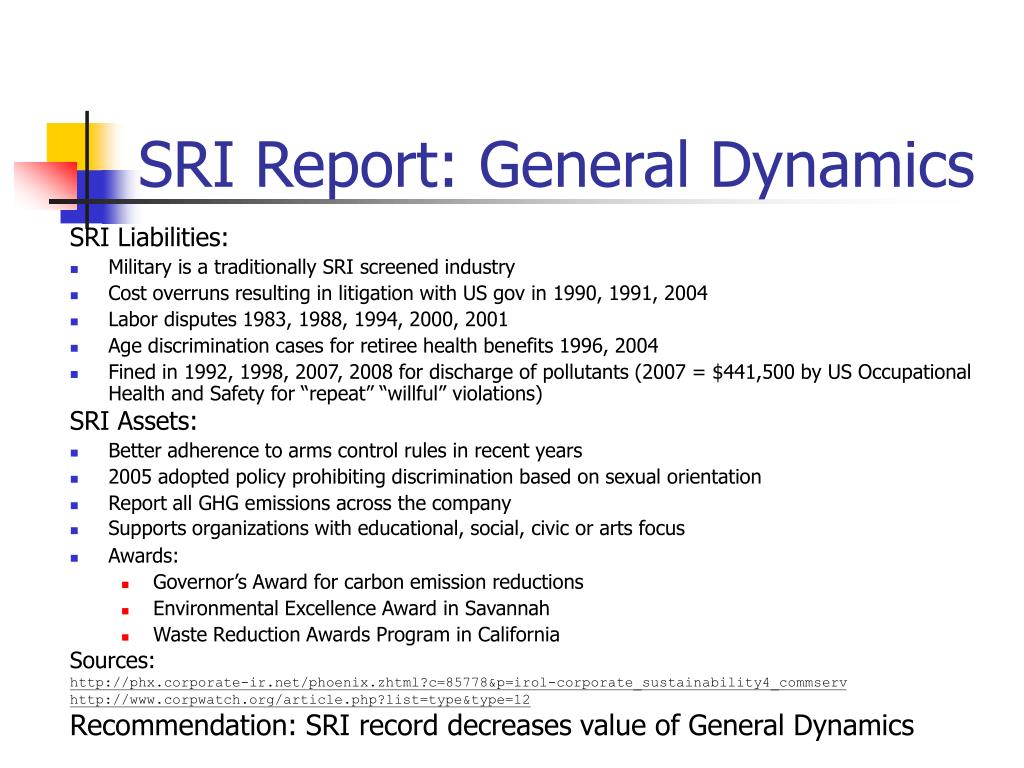Click the 'Age discrimination cases' bullet
1024x768 pixels.
(x=383, y=345)
